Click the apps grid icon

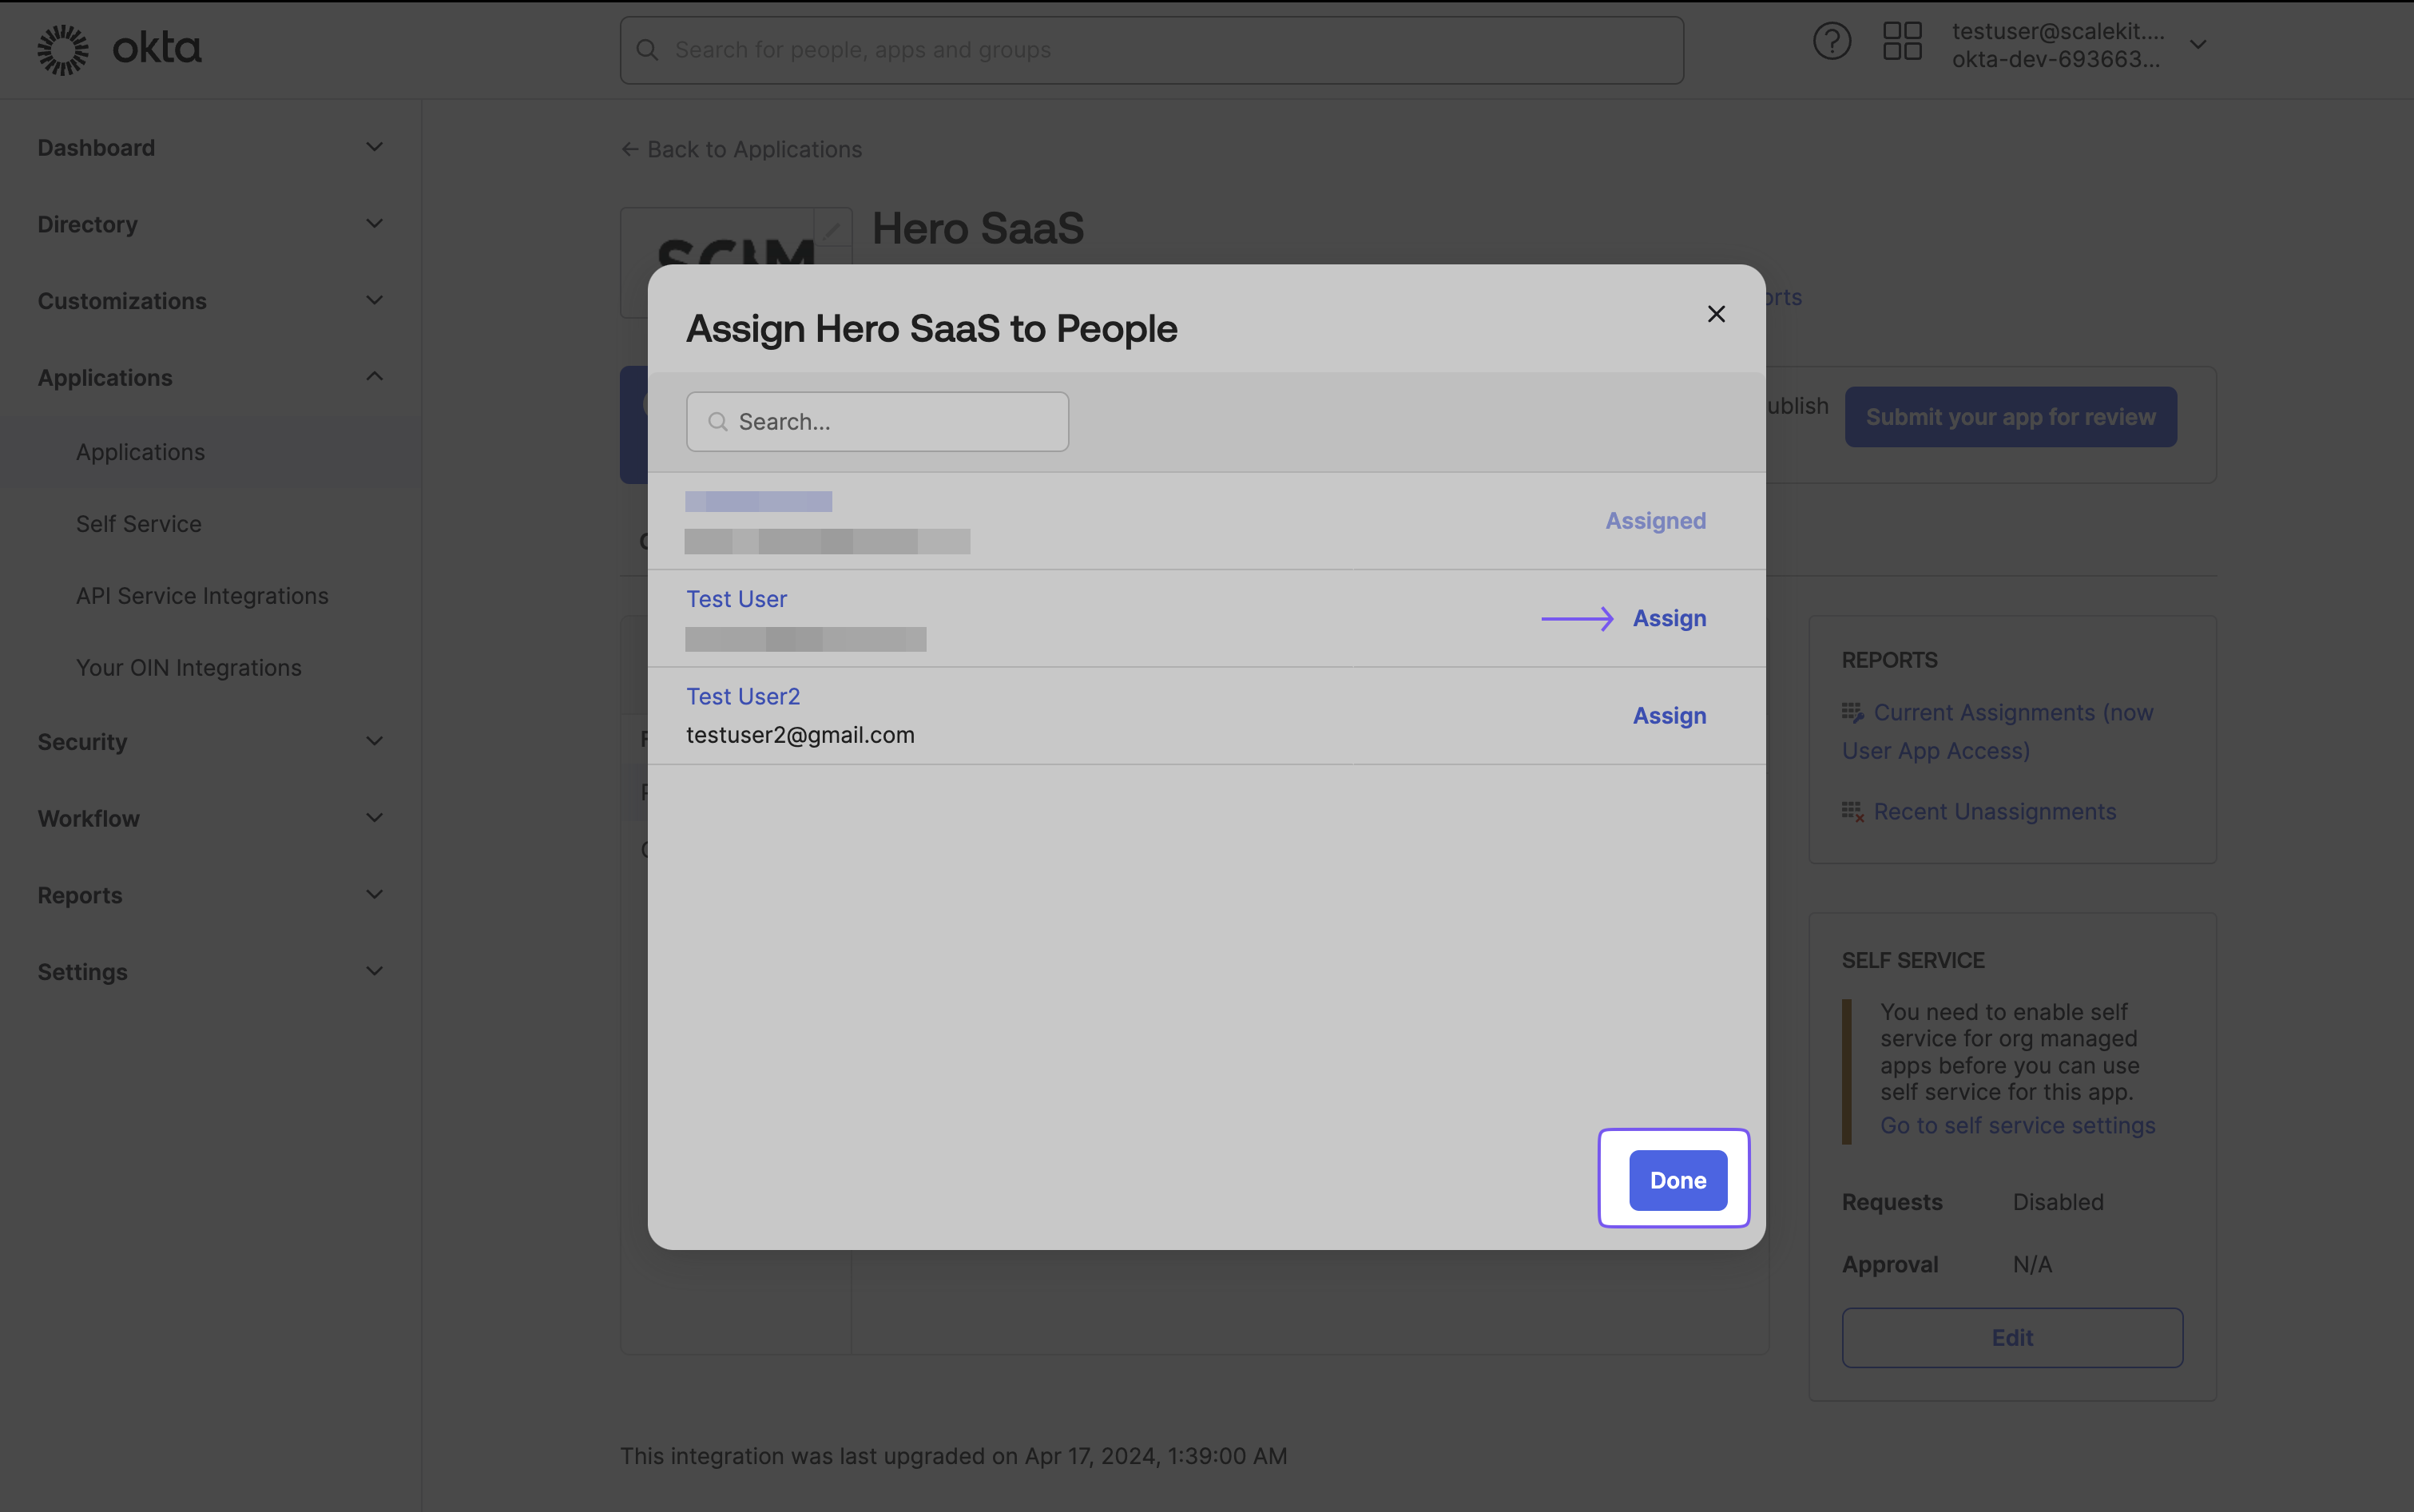coord(1902,49)
